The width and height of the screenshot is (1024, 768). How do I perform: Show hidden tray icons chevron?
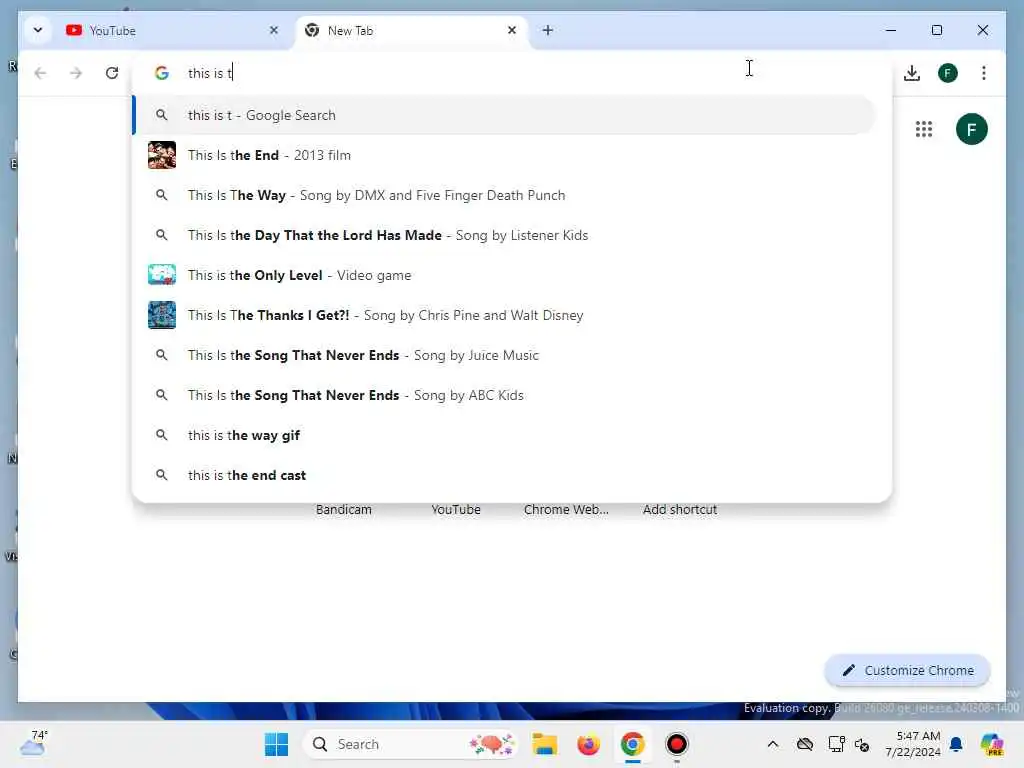click(773, 744)
